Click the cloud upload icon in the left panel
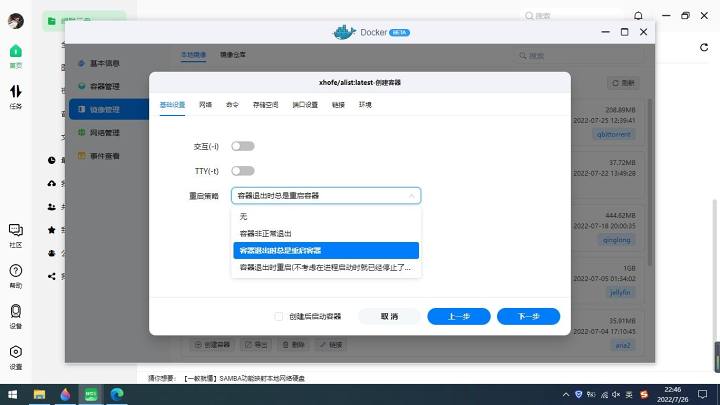720x405 pixels. tap(51, 184)
